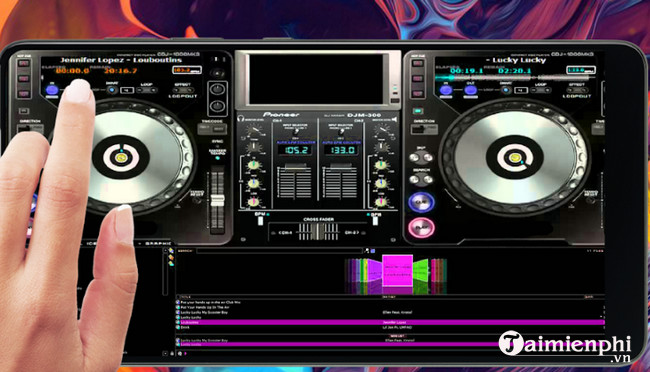Click the browser search input field
Image resolution: width=650 pixels, height=372 pixels.
tap(279, 251)
